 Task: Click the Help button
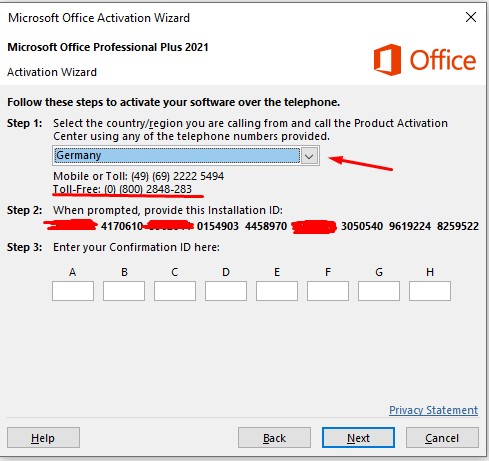pos(43,438)
